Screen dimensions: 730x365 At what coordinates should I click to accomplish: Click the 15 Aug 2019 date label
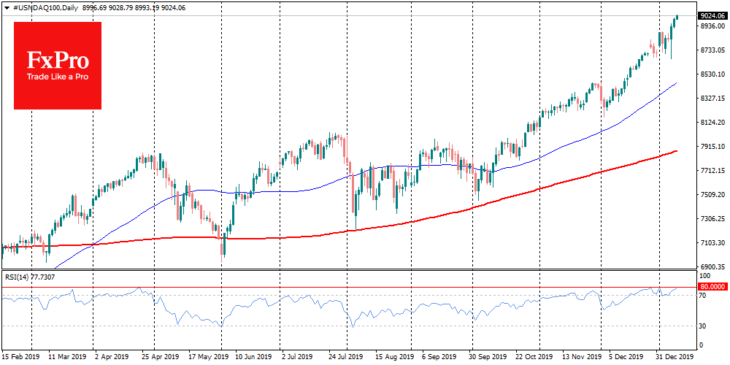click(394, 356)
